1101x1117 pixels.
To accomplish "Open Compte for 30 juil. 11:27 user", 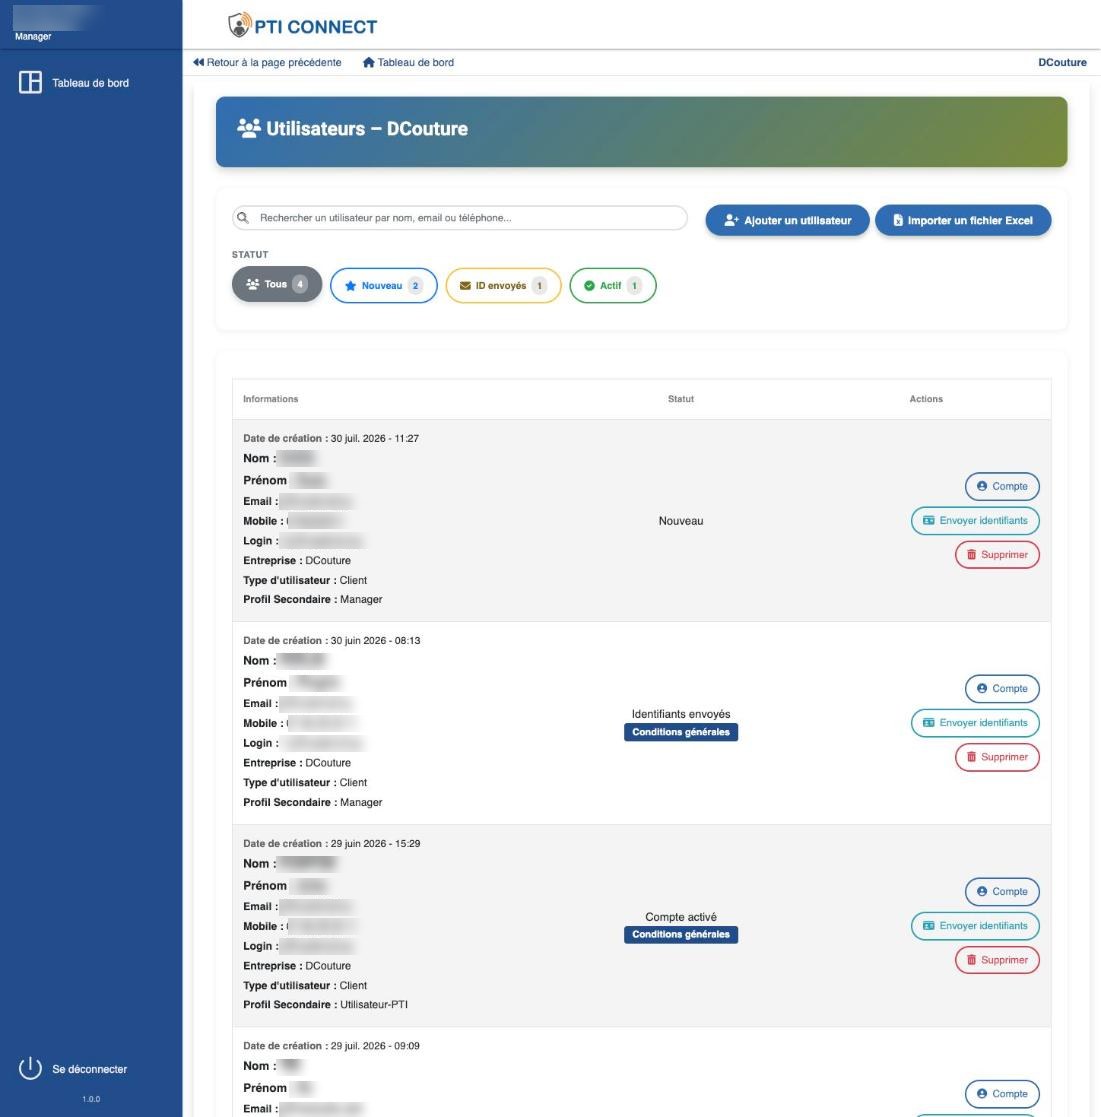I will click(x=1002, y=487).
